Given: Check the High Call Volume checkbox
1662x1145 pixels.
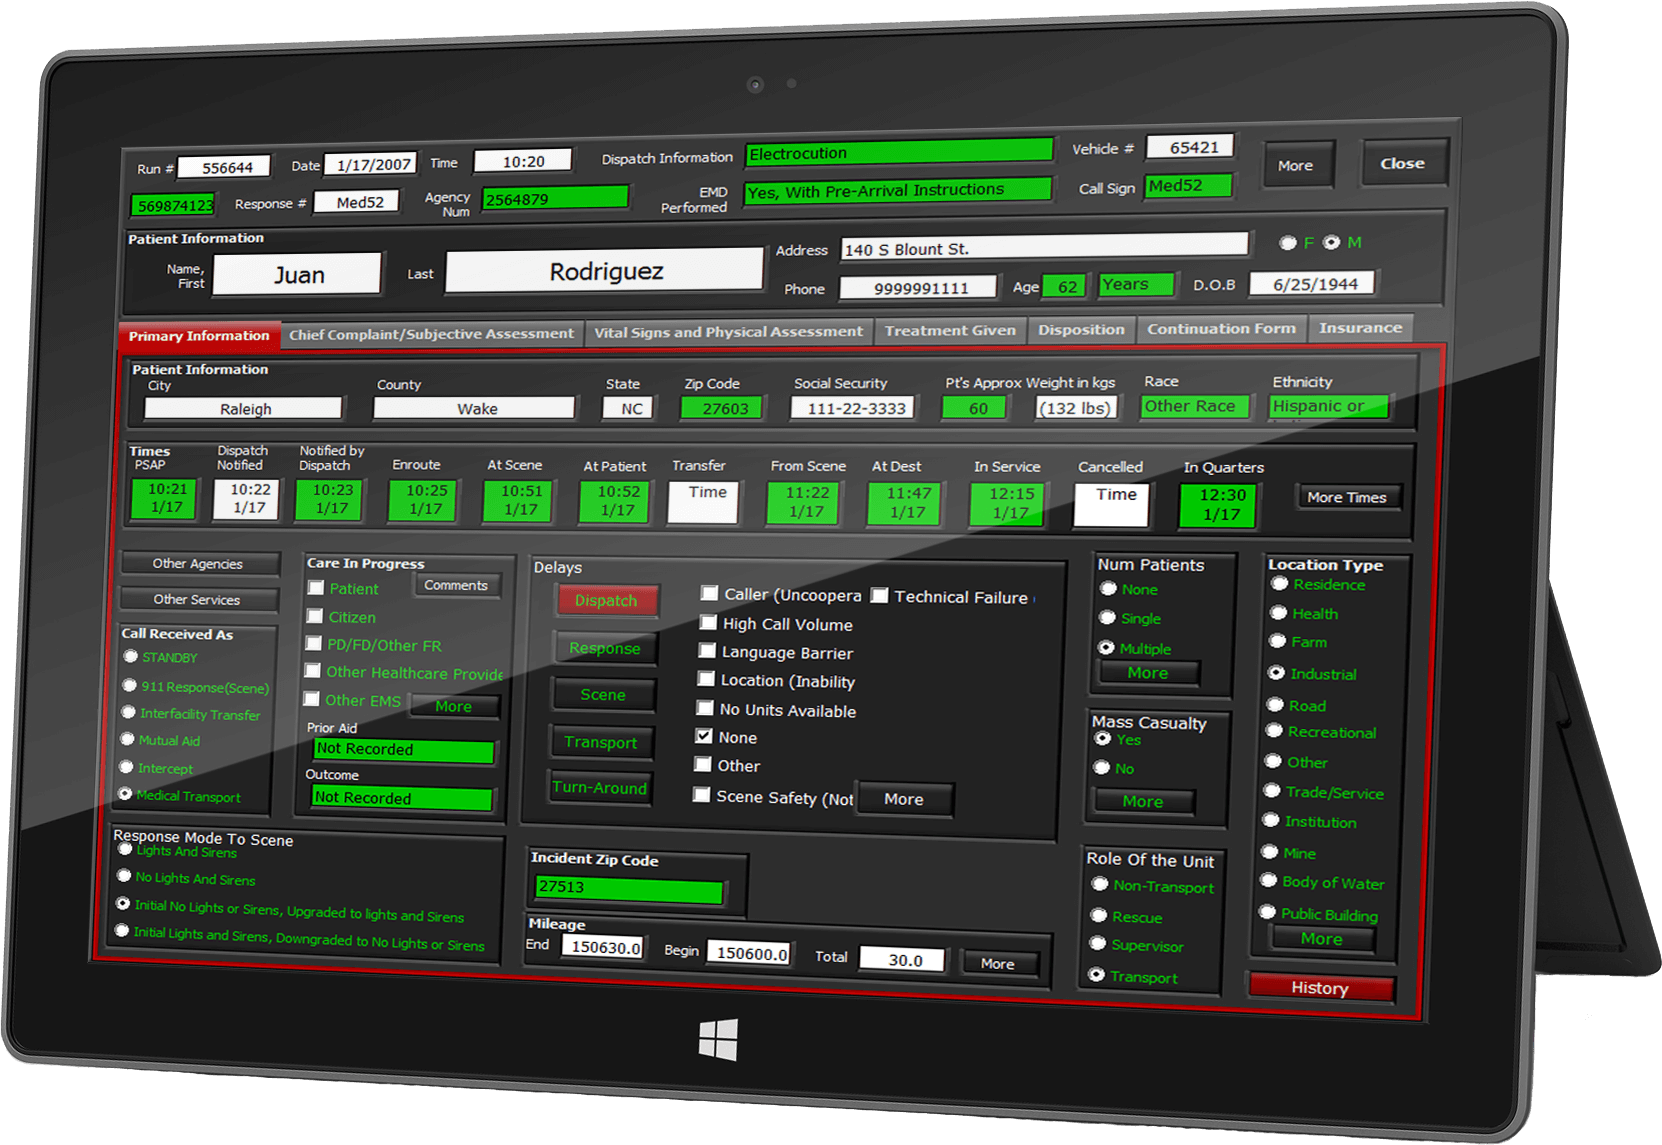Looking at the screenshot, I should [707, 623].
